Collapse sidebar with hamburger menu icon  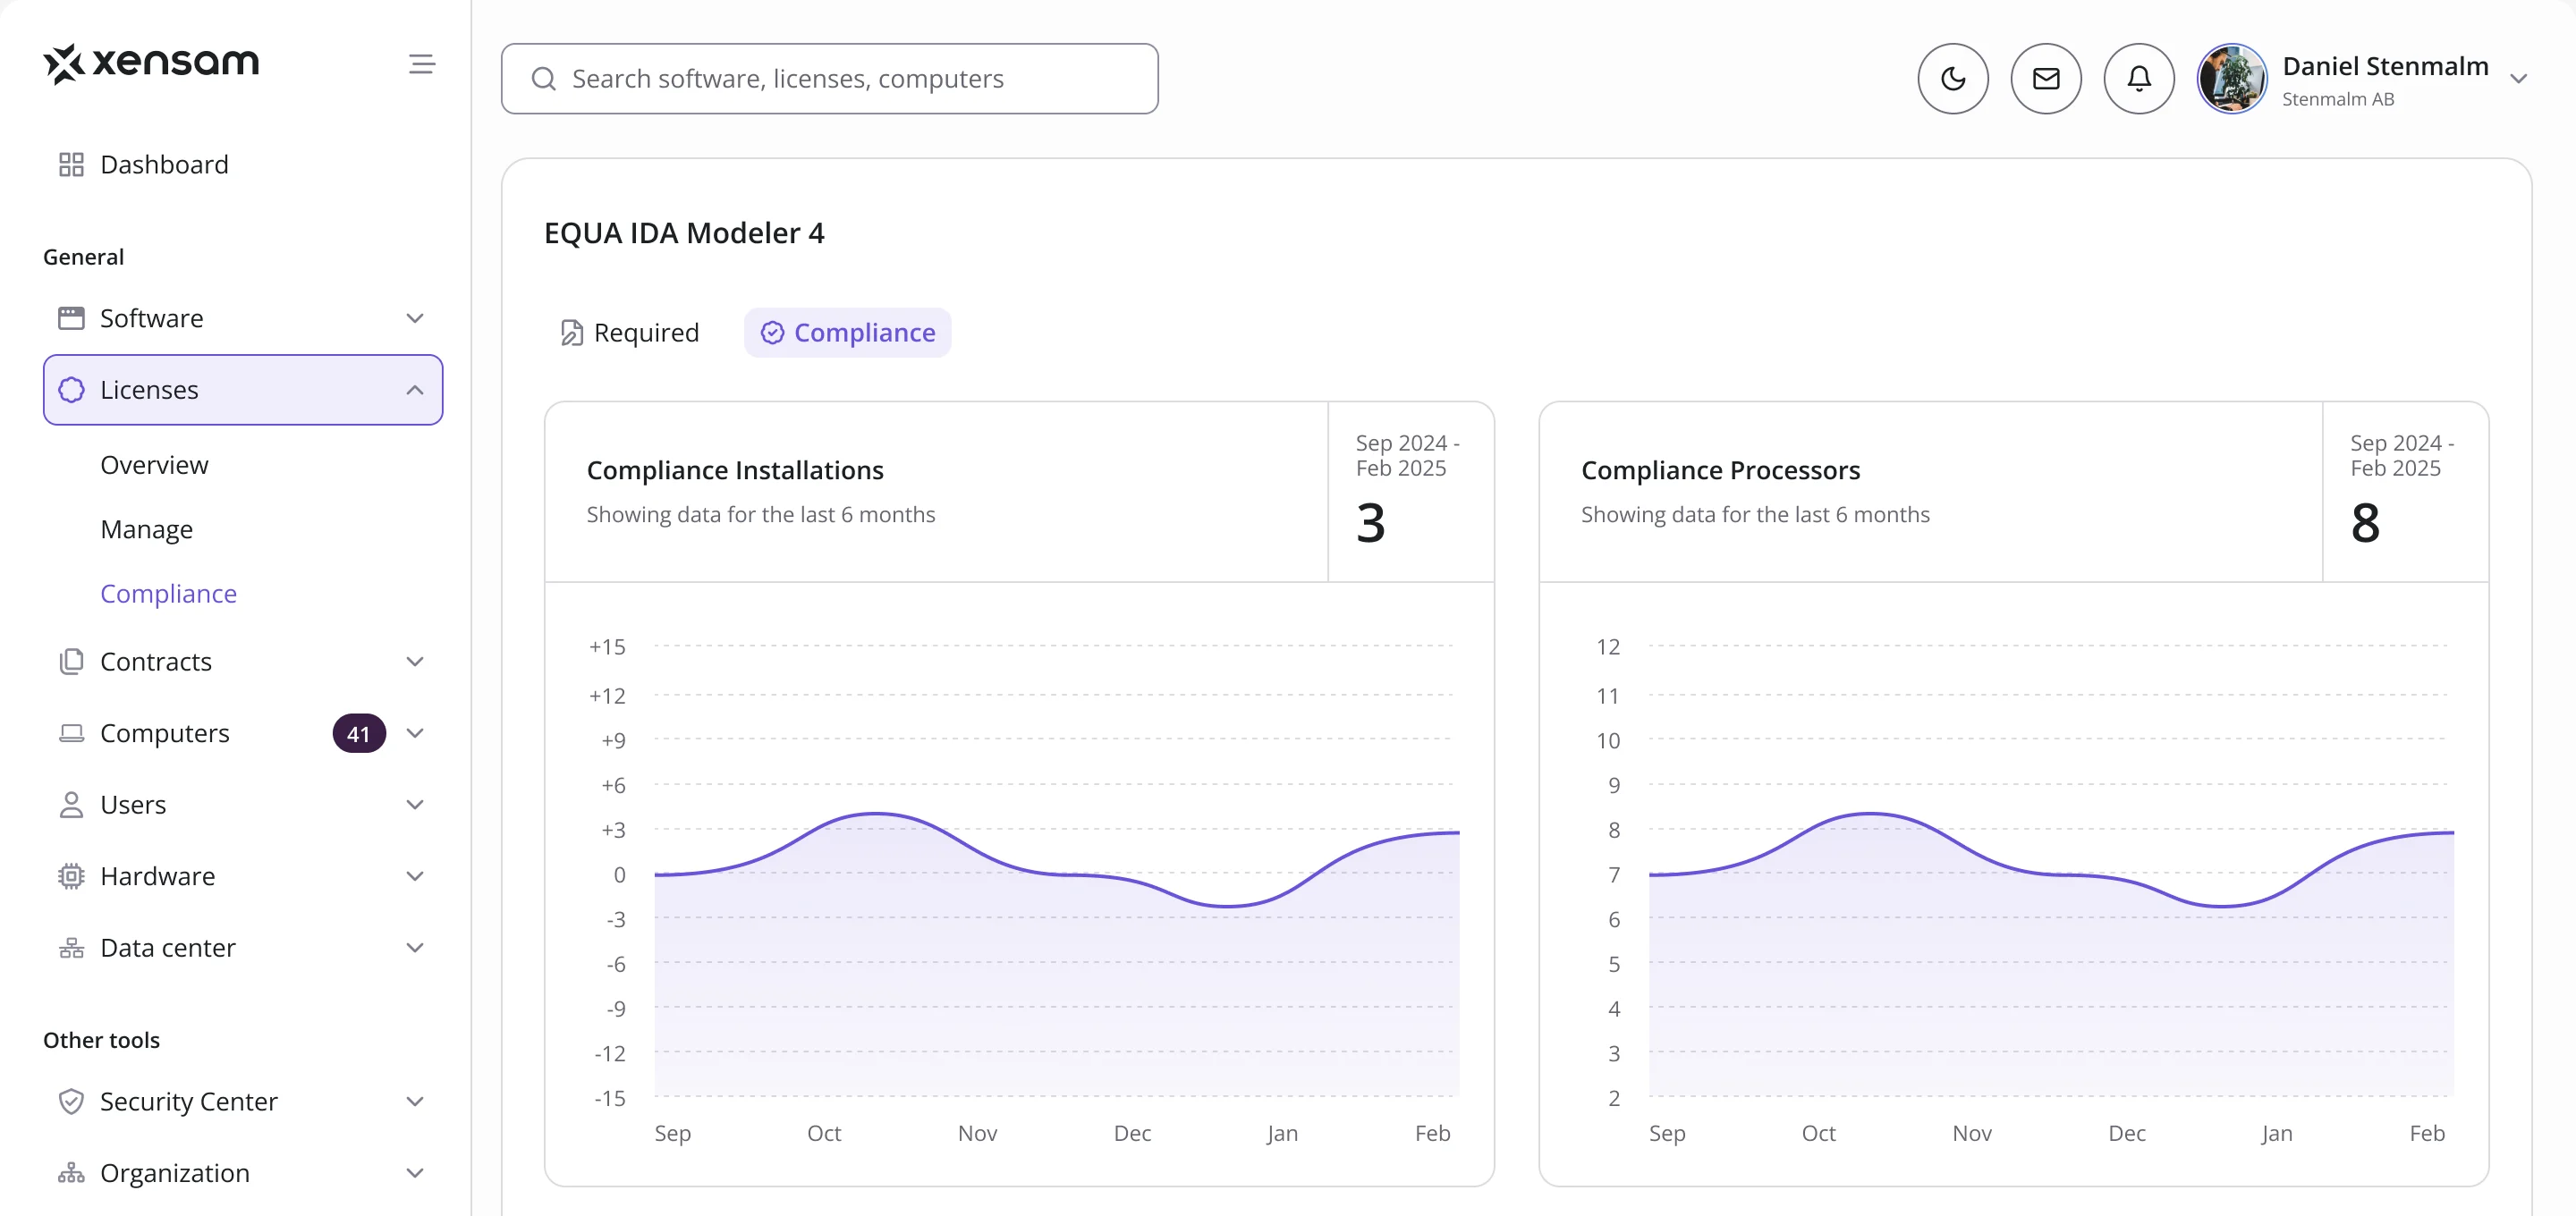click(x=422, y=64)
